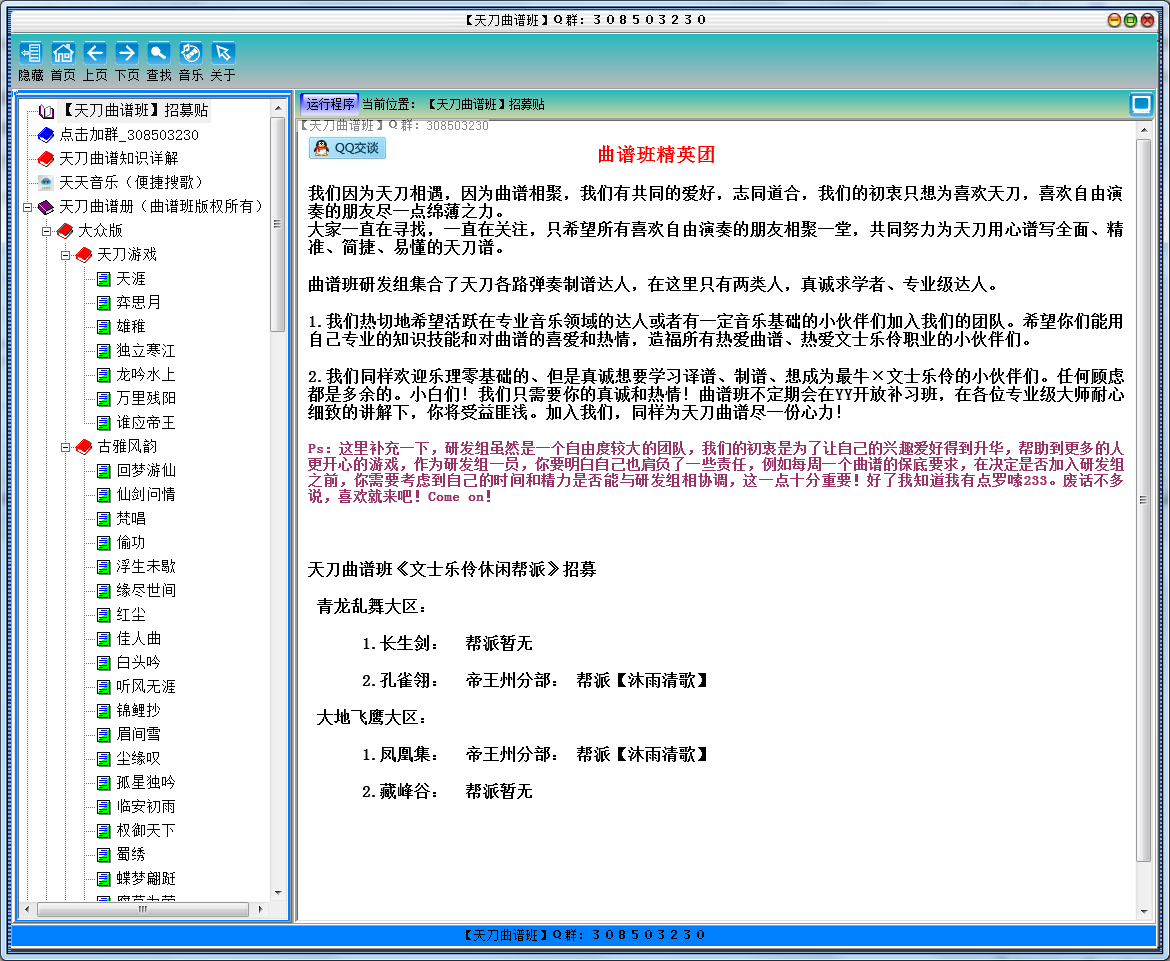Click the tree panel horizontal scrollbar thumb

click(143, 910)
